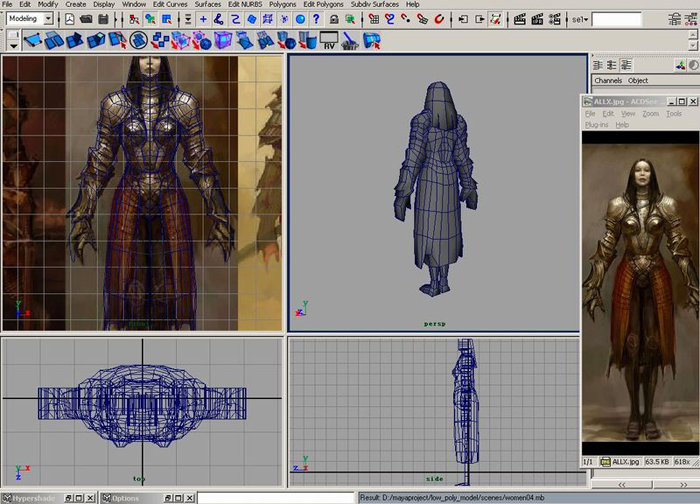Click the save scene floppy disk icon
The image size is (700, 504).
[101, 19]
